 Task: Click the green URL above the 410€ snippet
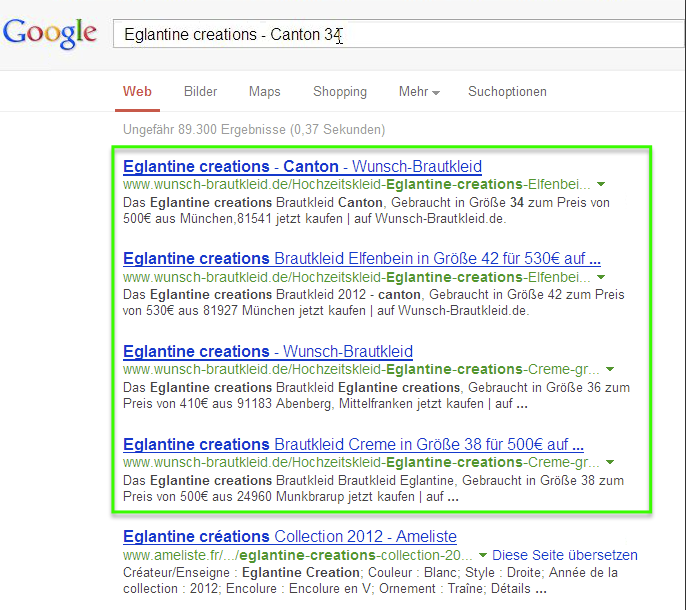pos(361,369)
